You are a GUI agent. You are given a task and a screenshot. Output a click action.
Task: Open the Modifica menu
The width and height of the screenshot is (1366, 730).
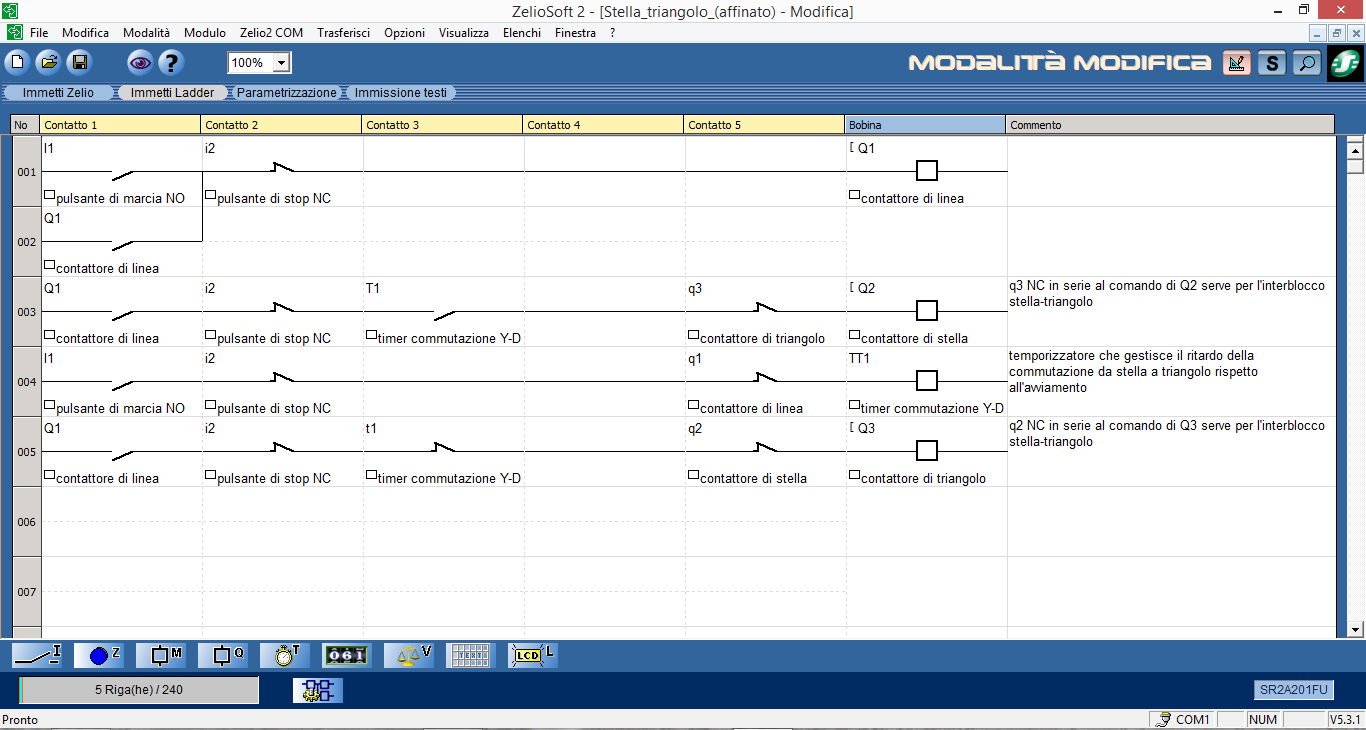86,33
